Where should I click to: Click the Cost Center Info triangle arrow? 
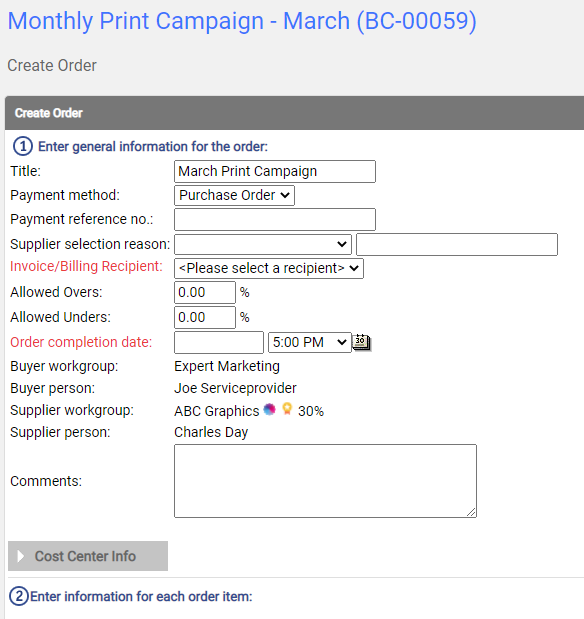pos(21,556)
